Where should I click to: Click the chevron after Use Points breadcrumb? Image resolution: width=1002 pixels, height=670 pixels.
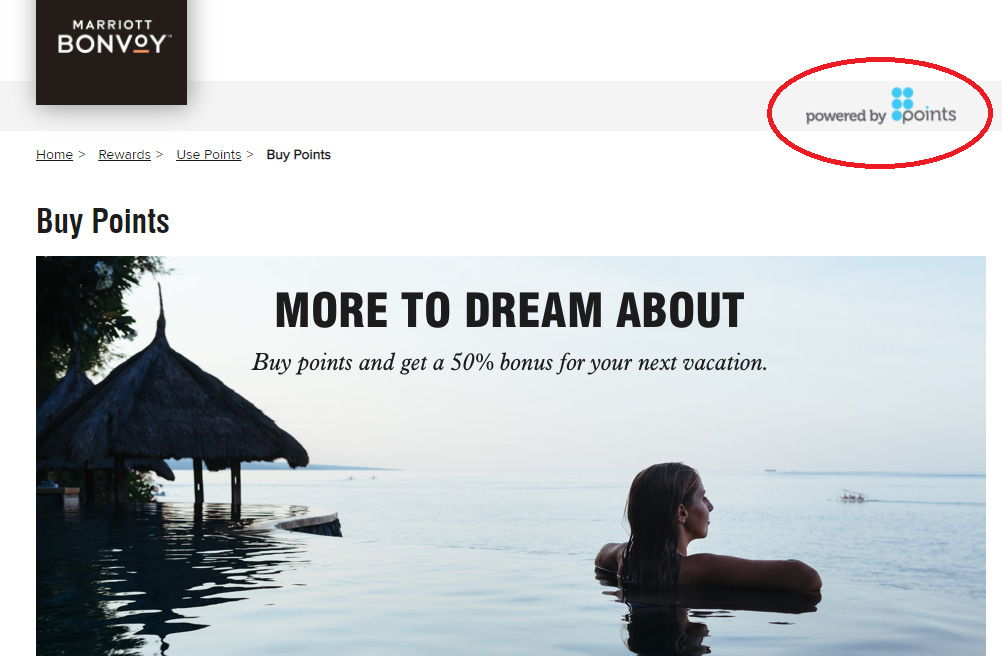click(x=250, y=155)
